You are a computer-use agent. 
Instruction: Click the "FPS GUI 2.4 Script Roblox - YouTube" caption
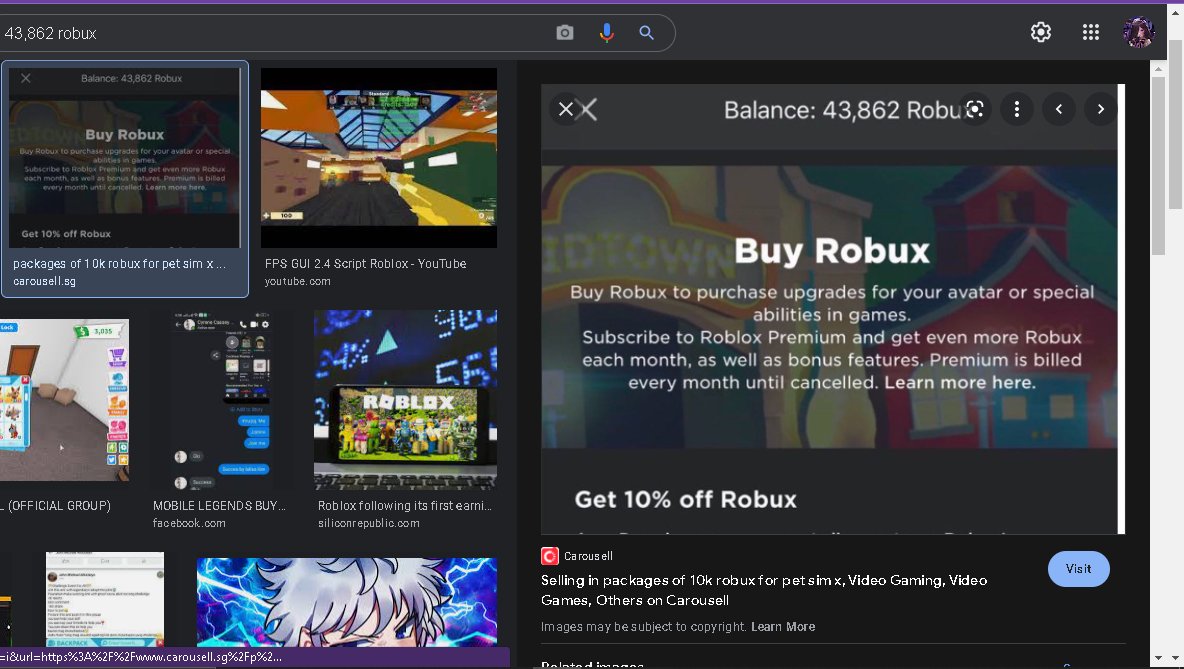pyautogui.click(x=365, y=264)
